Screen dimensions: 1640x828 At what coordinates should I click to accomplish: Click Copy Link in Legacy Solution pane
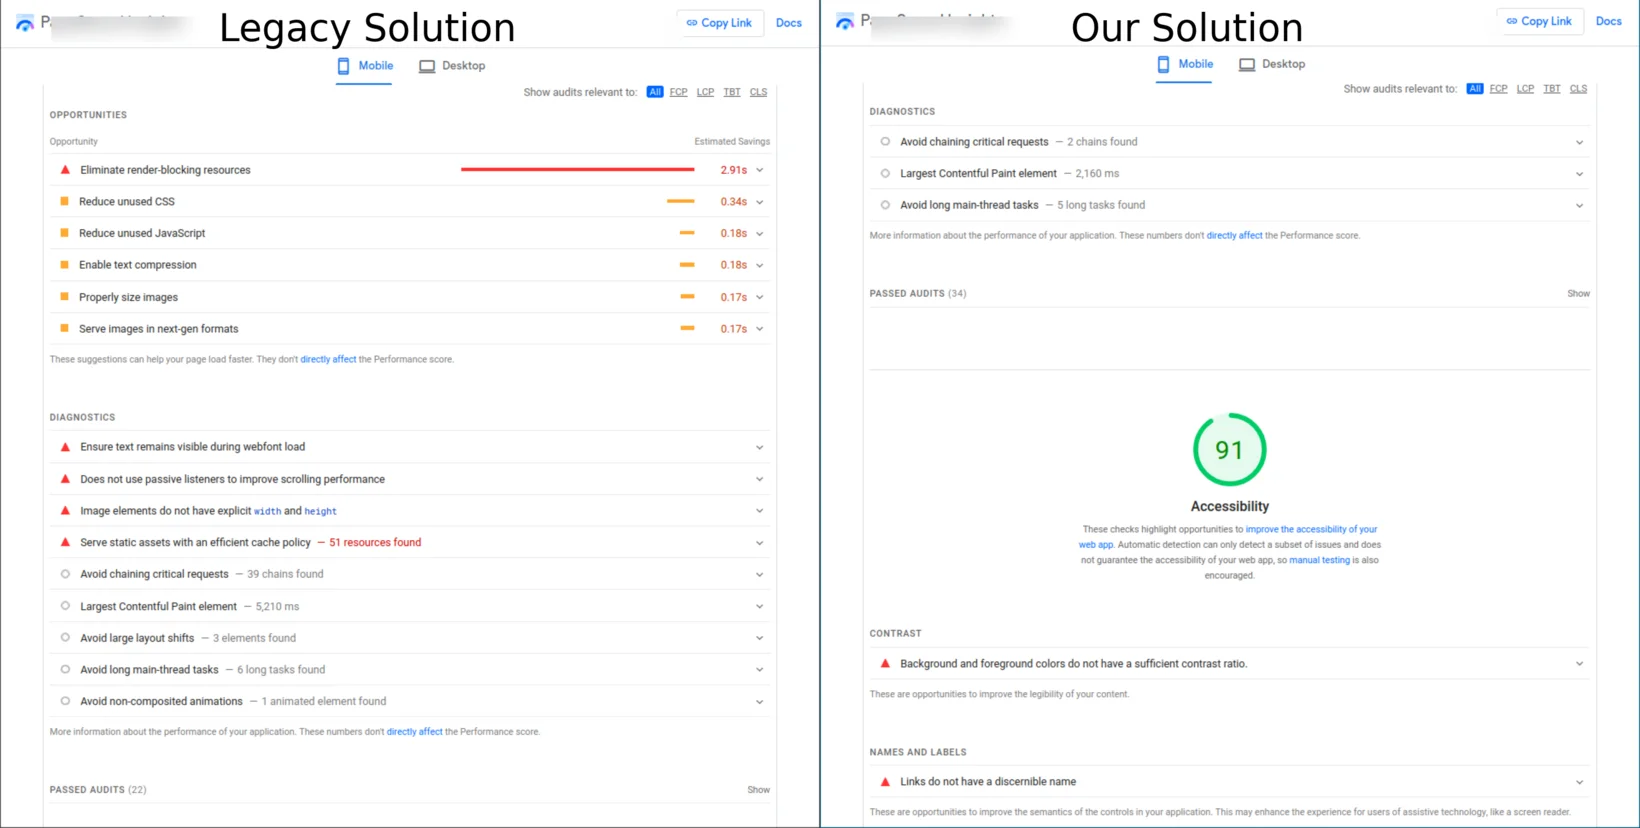tap(719, 23)
